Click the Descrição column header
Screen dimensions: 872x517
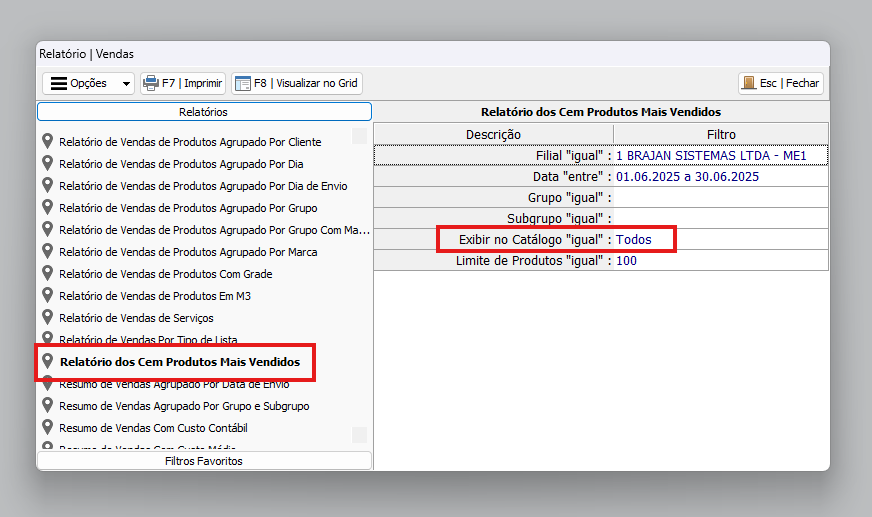pos(493,134)
